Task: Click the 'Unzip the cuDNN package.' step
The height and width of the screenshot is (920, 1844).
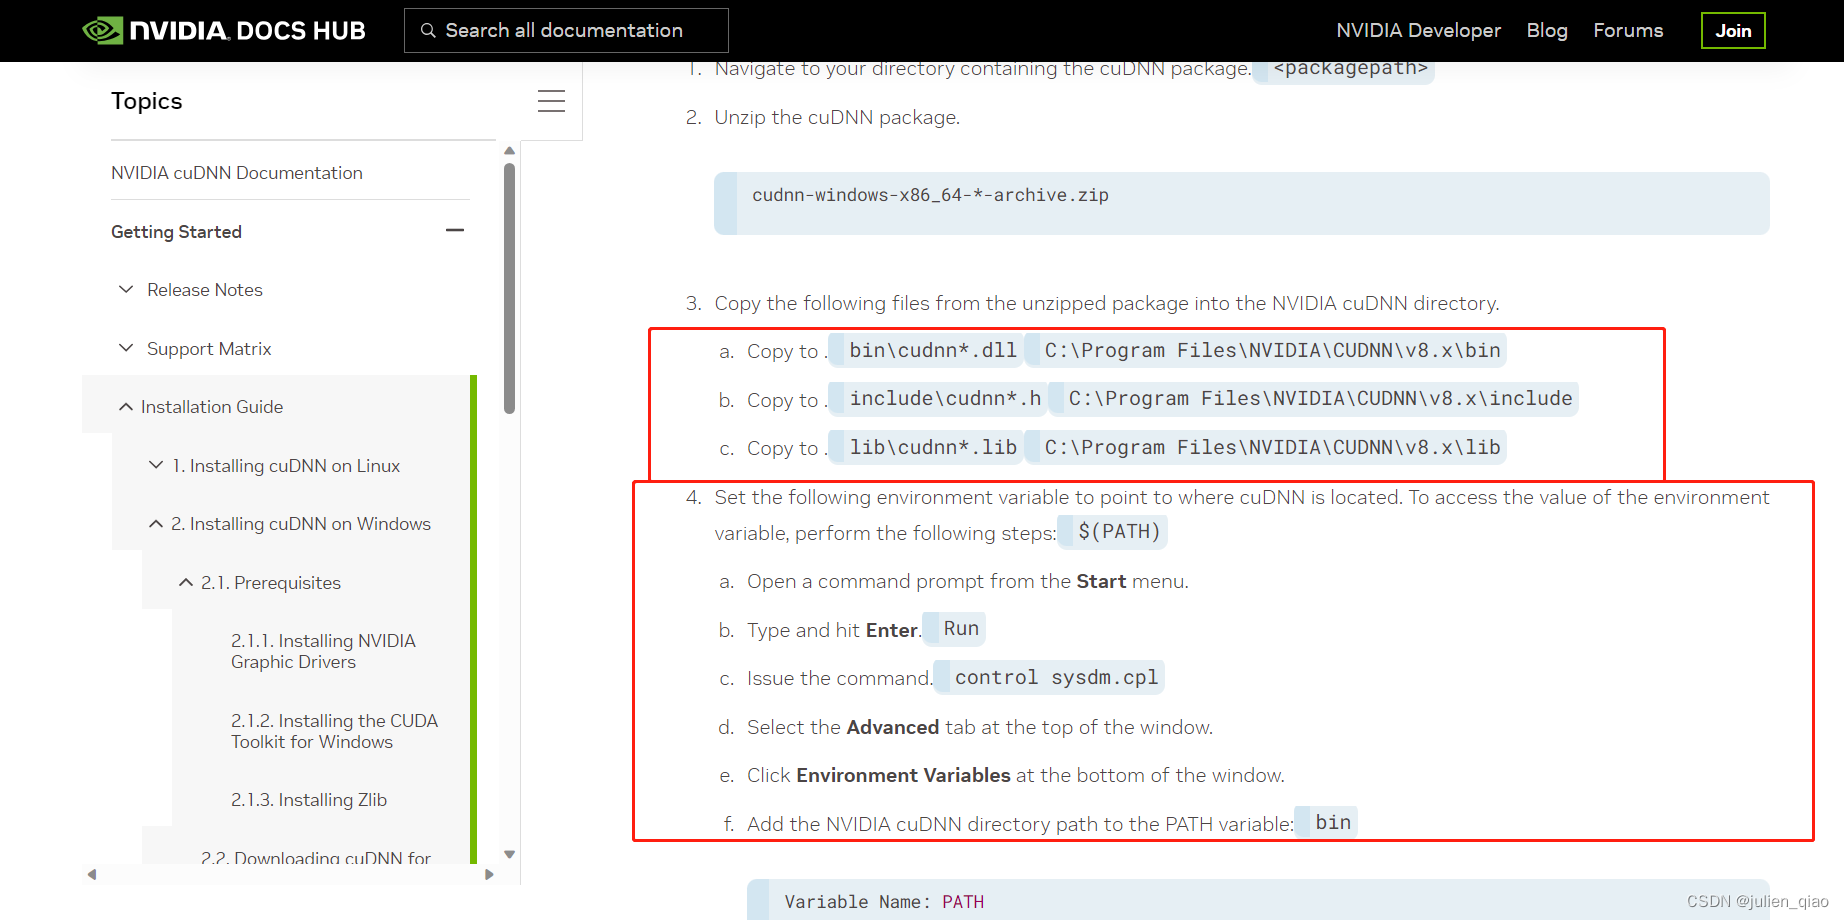Action: [837, 117]
